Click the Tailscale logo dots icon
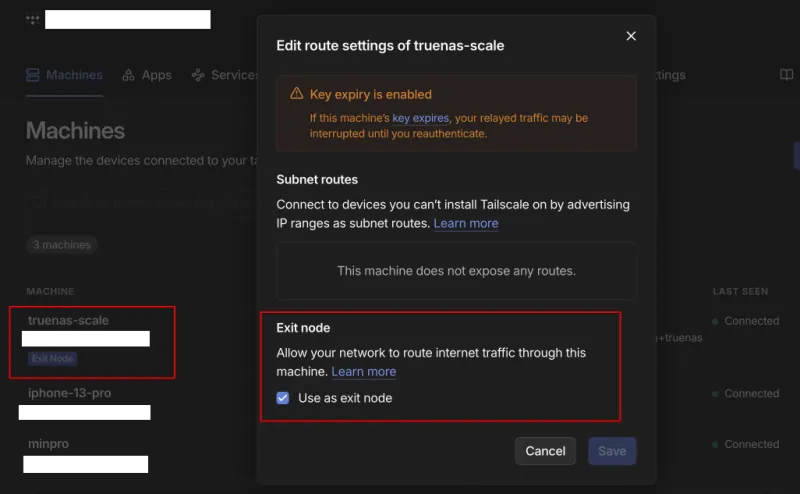800x494 pixels. (x=33, y=19)
